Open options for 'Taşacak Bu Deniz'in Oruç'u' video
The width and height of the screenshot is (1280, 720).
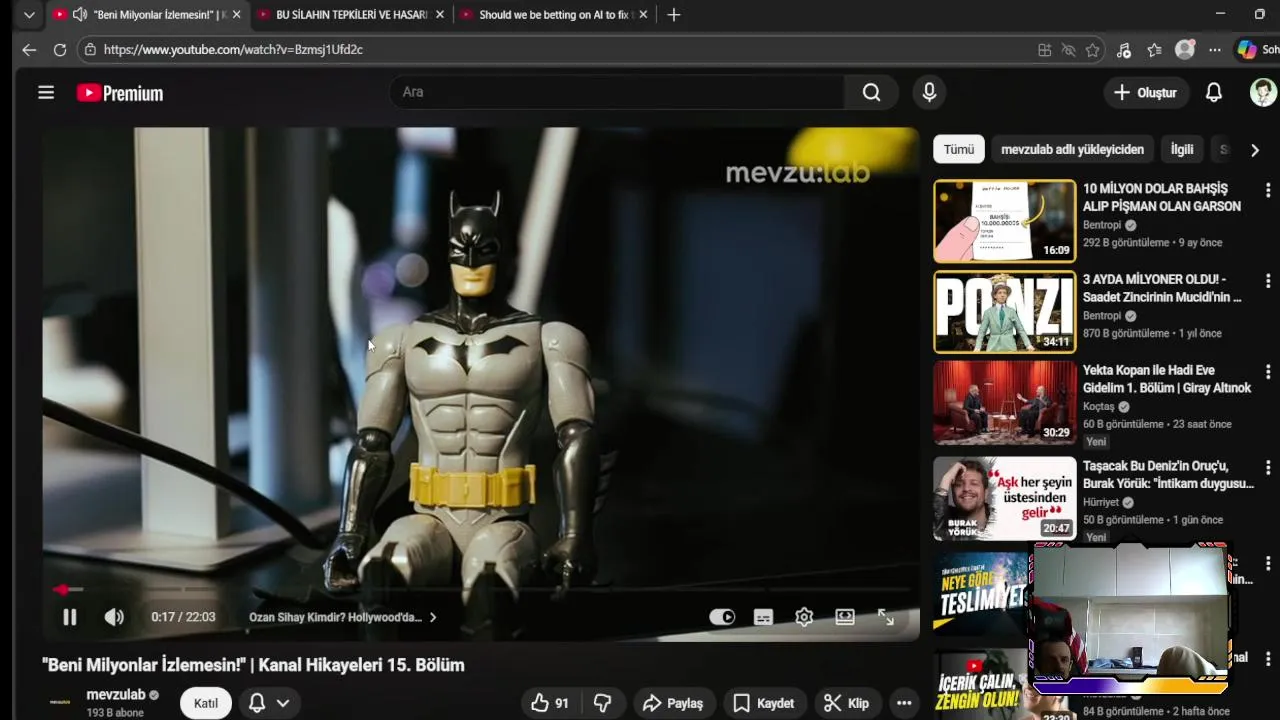[1268, 467]
